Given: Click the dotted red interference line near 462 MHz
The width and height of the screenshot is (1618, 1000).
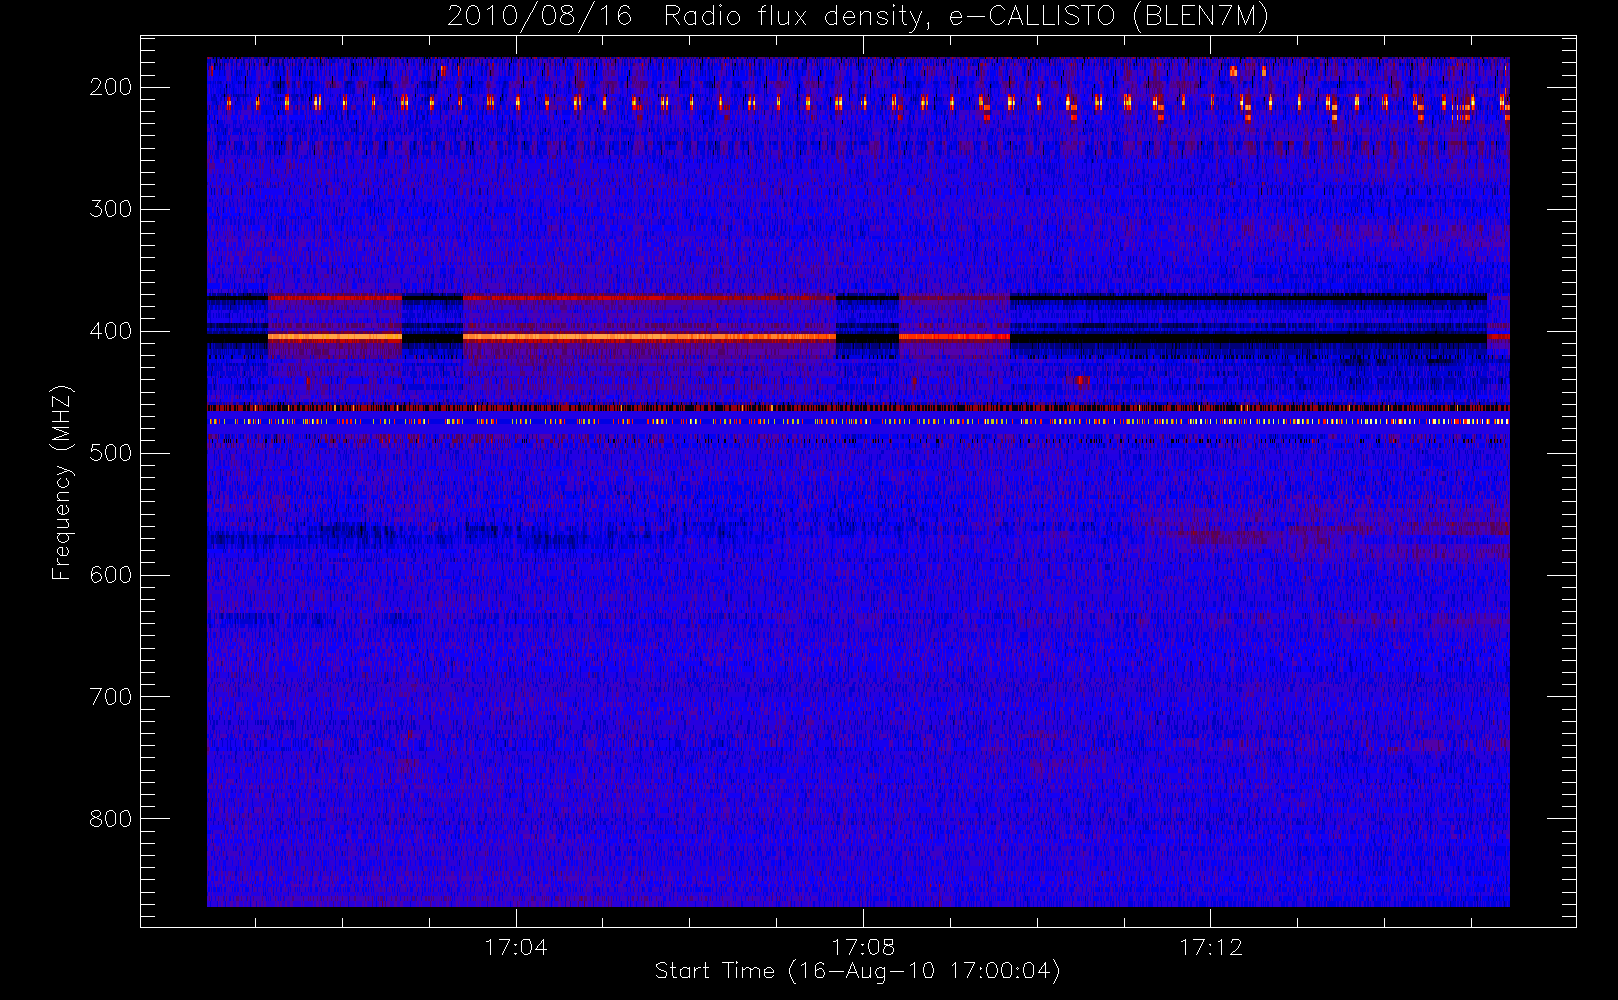Looking at the screenshot, I should [858, 408].
